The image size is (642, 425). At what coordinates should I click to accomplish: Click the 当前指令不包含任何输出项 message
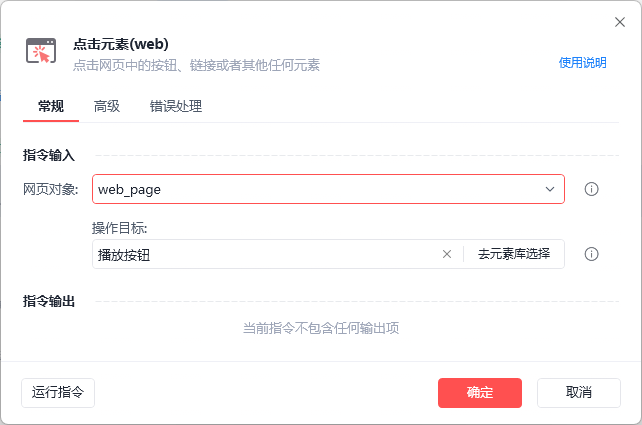(321, 328)
